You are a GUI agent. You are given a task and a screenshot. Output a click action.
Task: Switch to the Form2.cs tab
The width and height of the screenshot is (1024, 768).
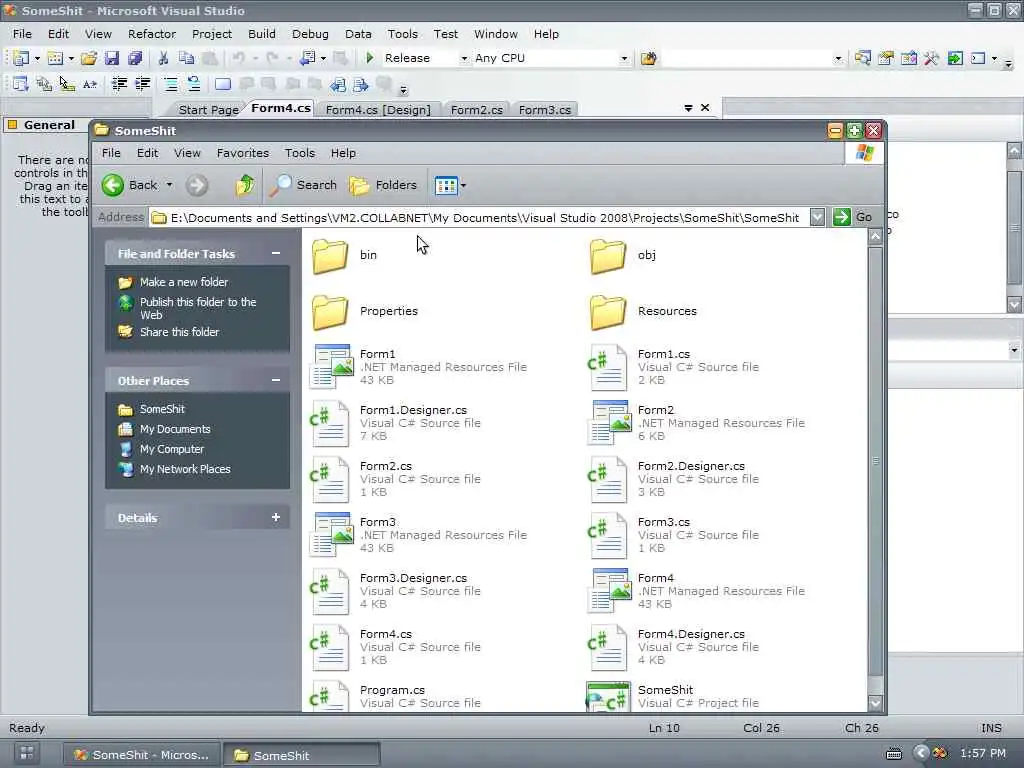pos(477,110)
